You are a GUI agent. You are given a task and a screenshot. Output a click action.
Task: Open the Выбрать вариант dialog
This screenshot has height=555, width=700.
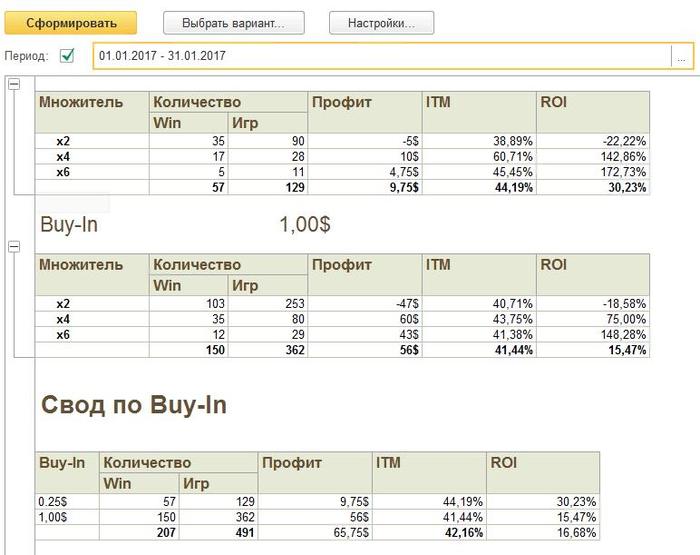click(232, 23)
